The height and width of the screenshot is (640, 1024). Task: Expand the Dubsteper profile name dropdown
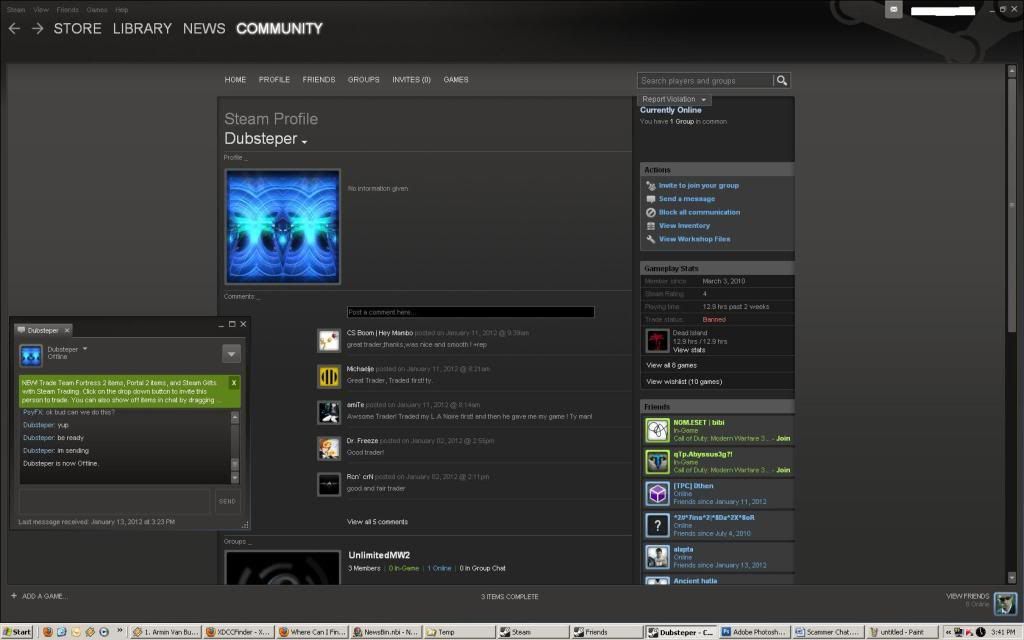304,141
